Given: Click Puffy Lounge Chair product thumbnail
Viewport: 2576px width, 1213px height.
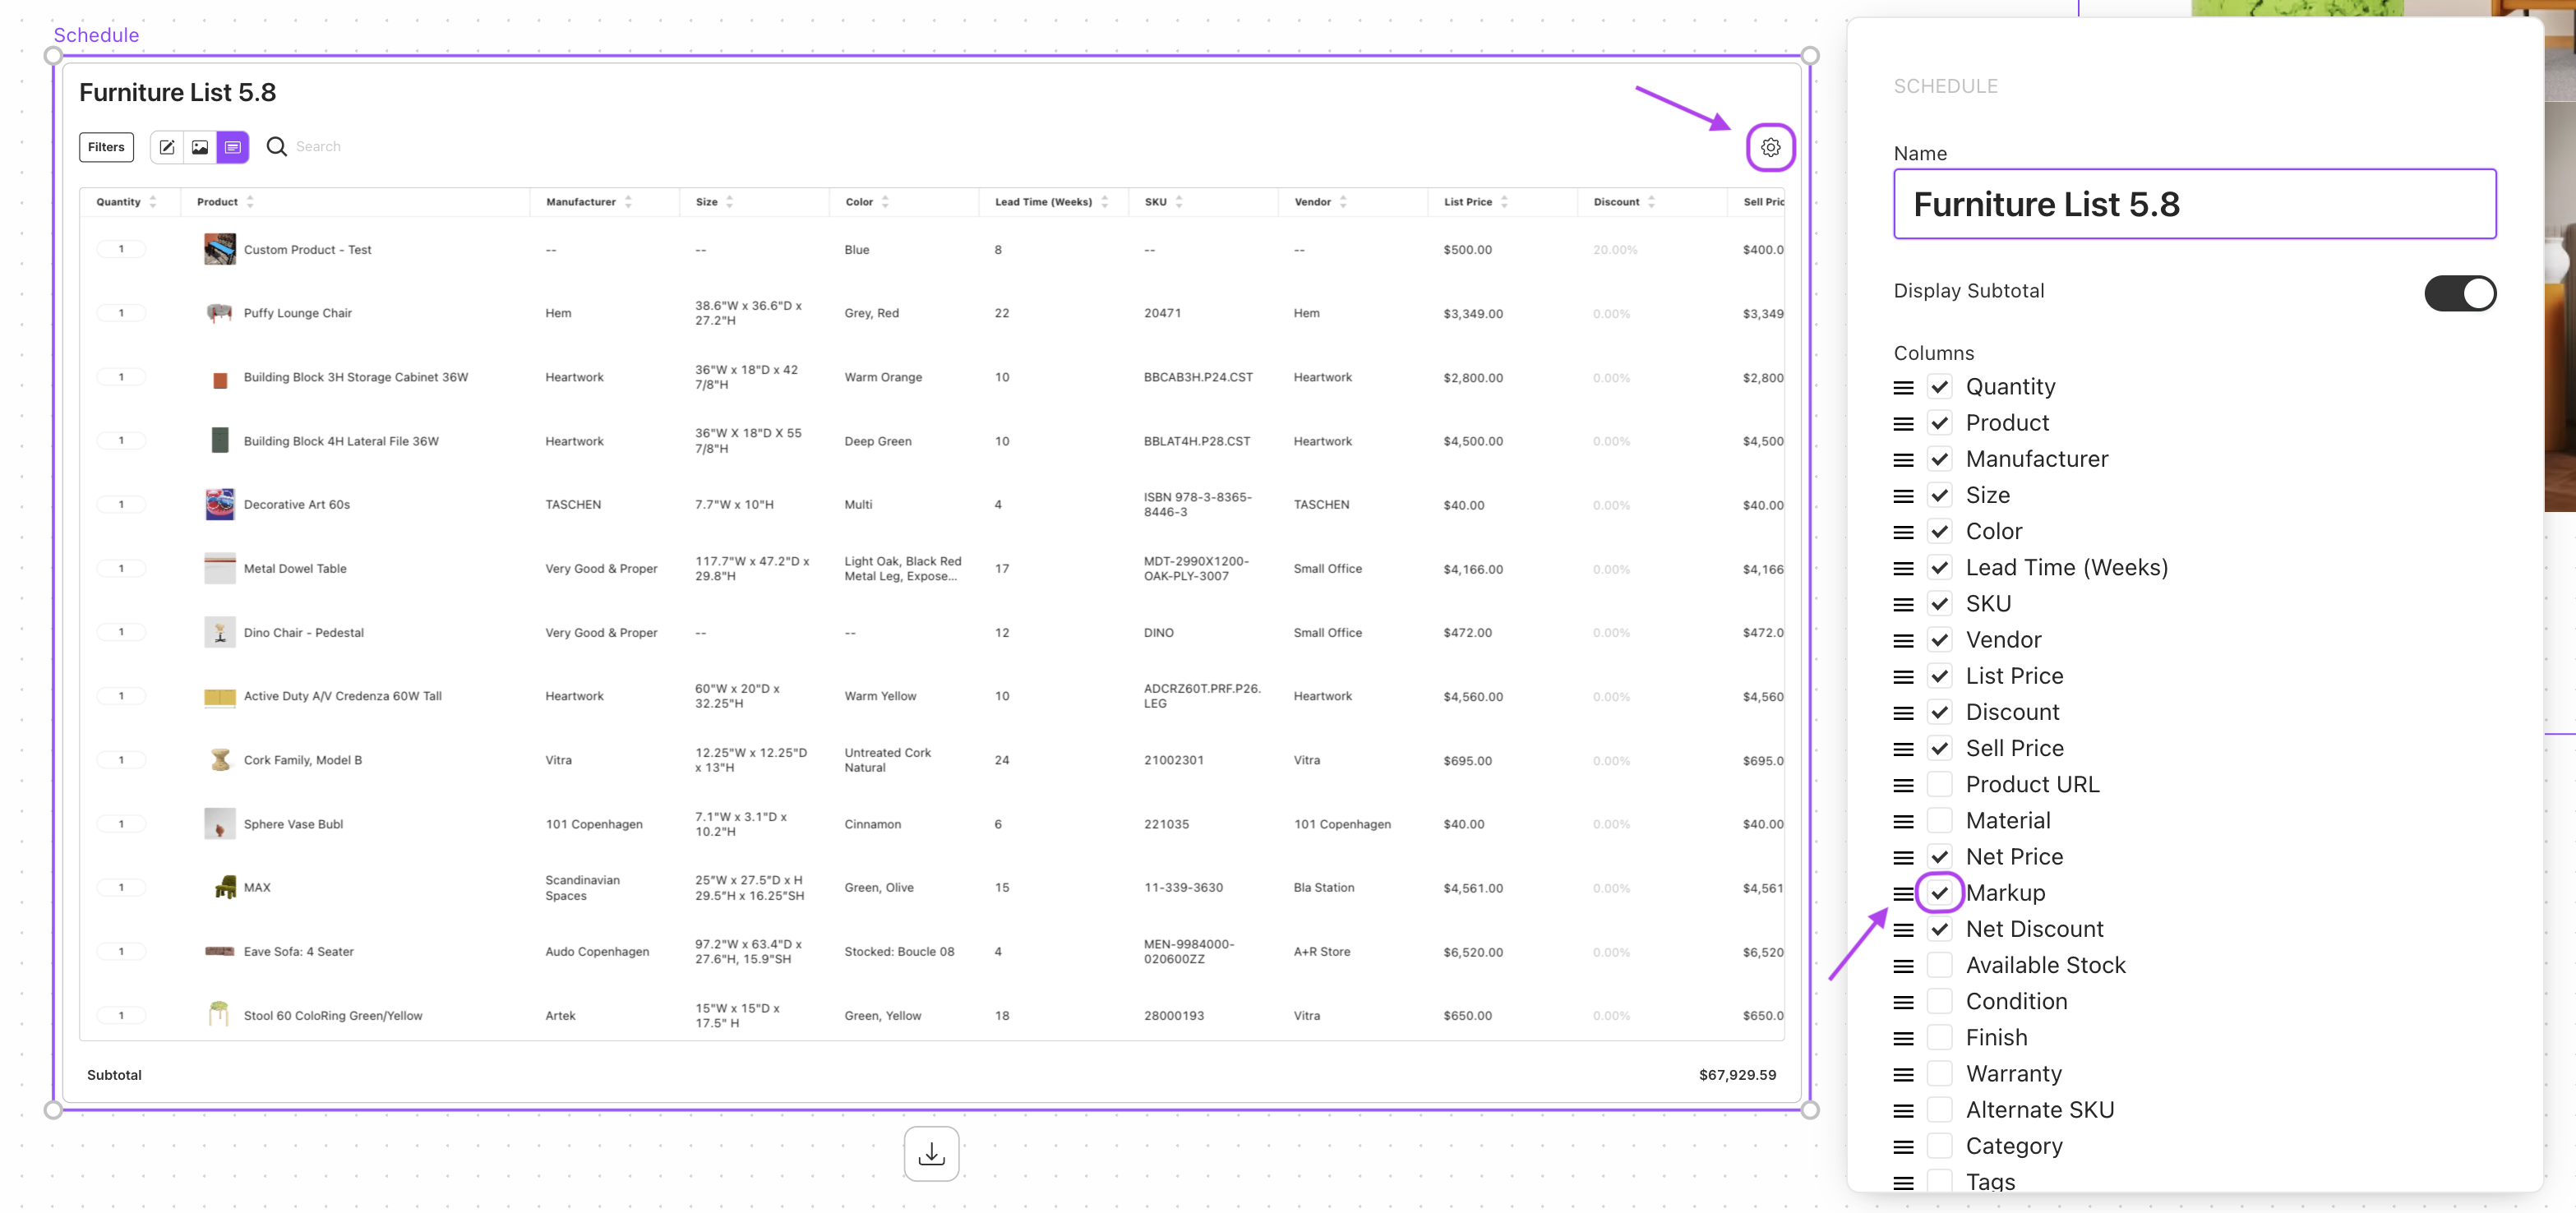Looking at the screenshot, I should coord(219,313).
